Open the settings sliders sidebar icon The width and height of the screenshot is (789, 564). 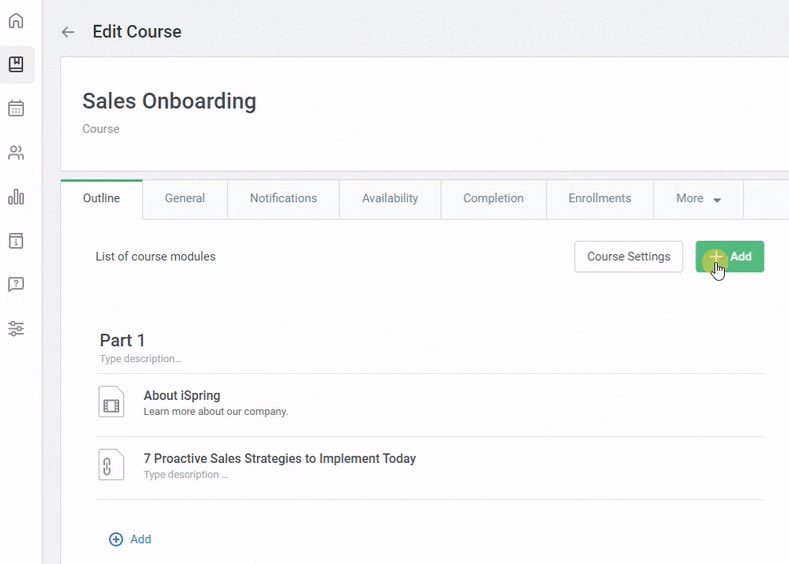tap(16, 329)
